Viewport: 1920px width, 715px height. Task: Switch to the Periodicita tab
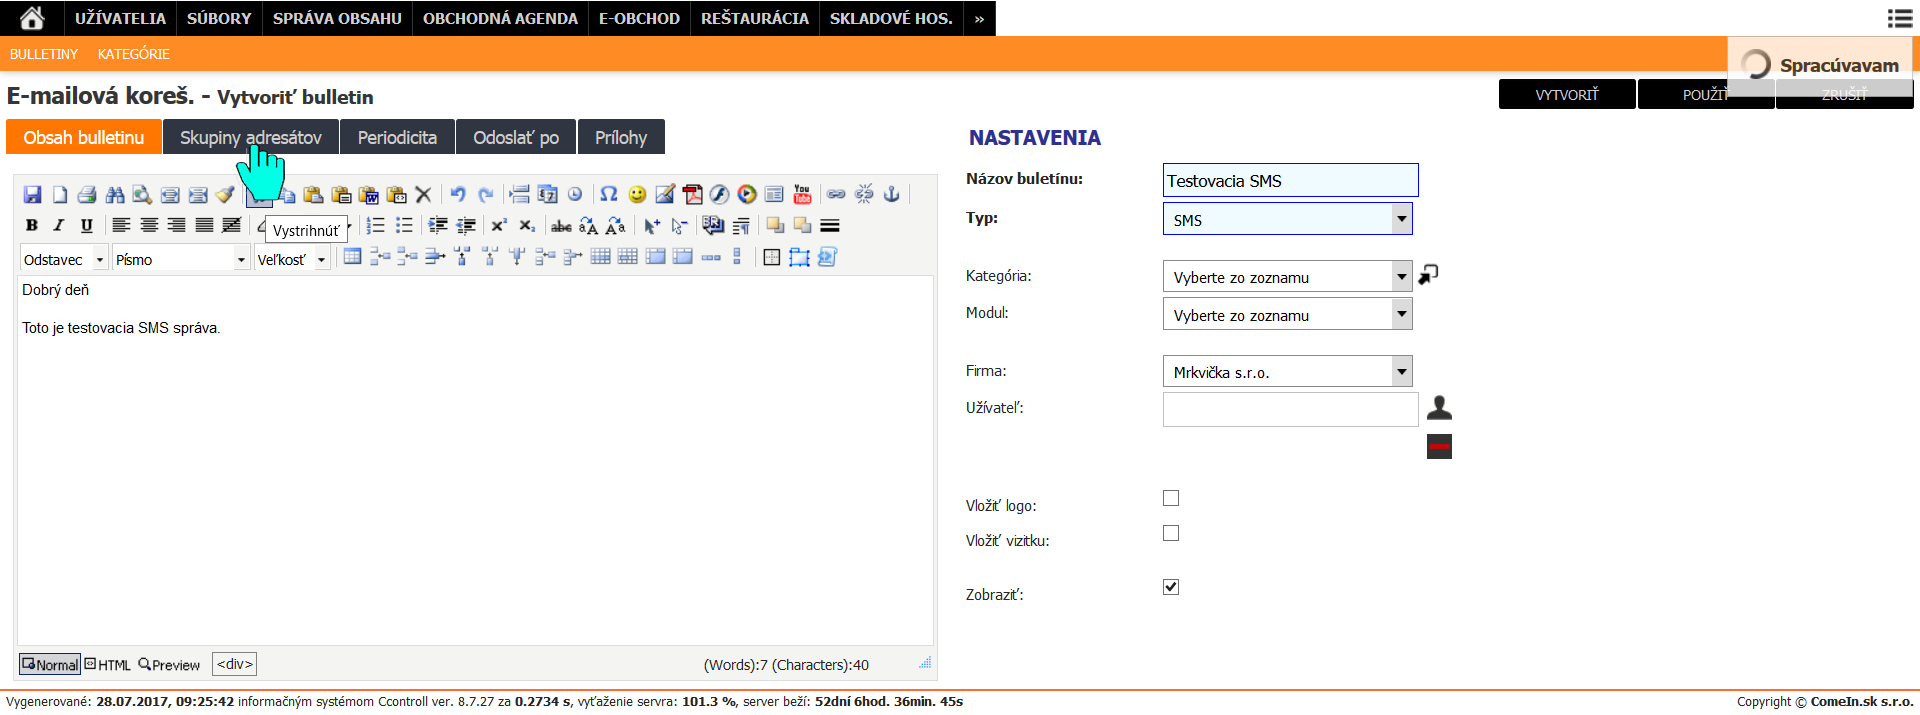397,137
